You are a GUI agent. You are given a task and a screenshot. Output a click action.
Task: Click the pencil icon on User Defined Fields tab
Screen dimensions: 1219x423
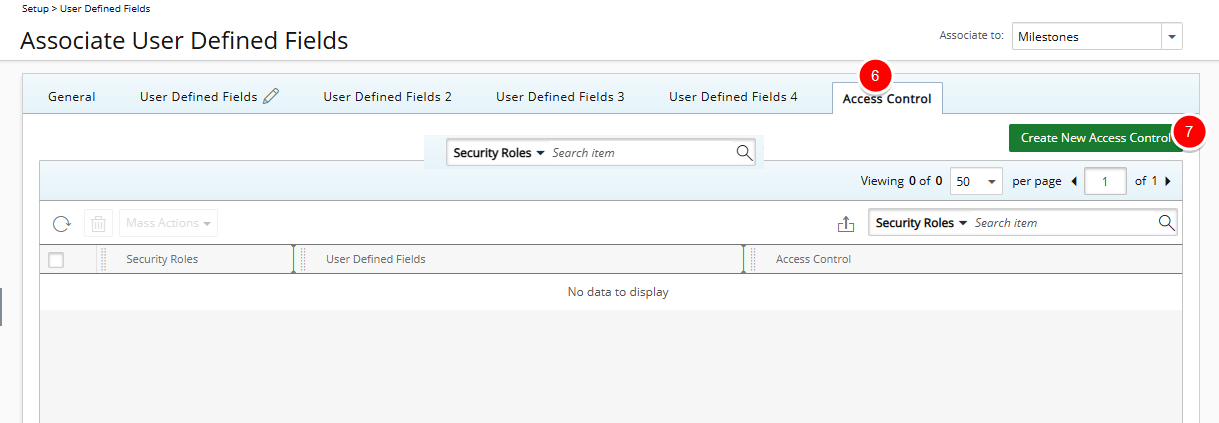pos(271,97)
